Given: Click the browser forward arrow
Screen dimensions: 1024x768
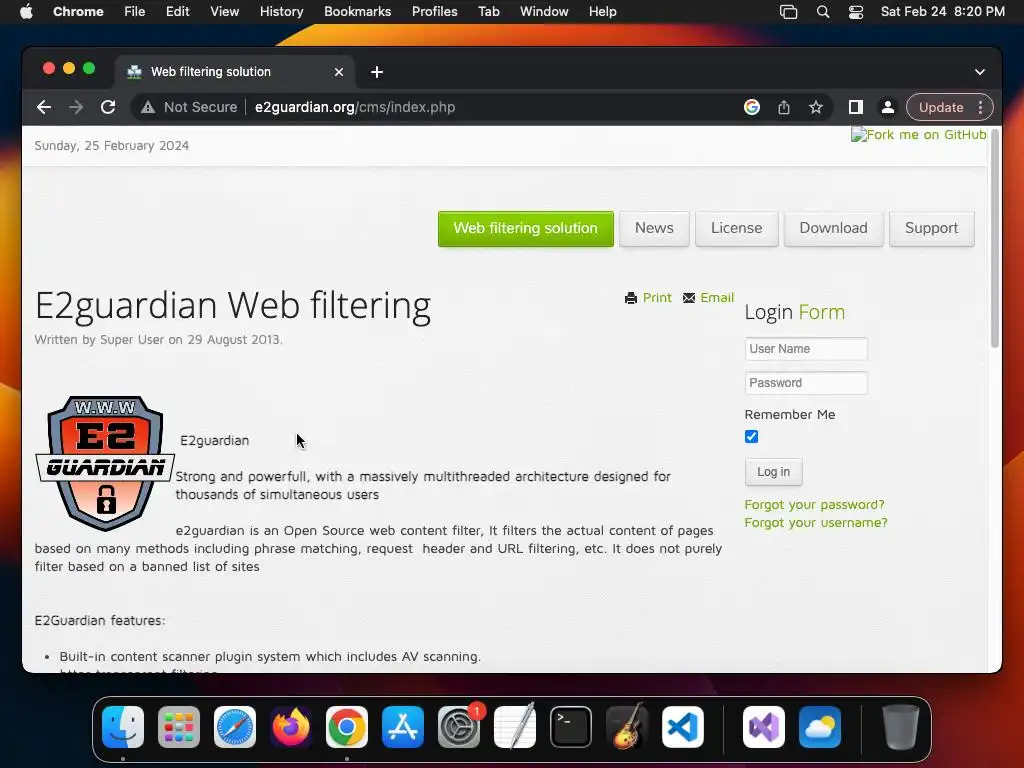Looking at the screenshot, I should click(x=76, y=107).
